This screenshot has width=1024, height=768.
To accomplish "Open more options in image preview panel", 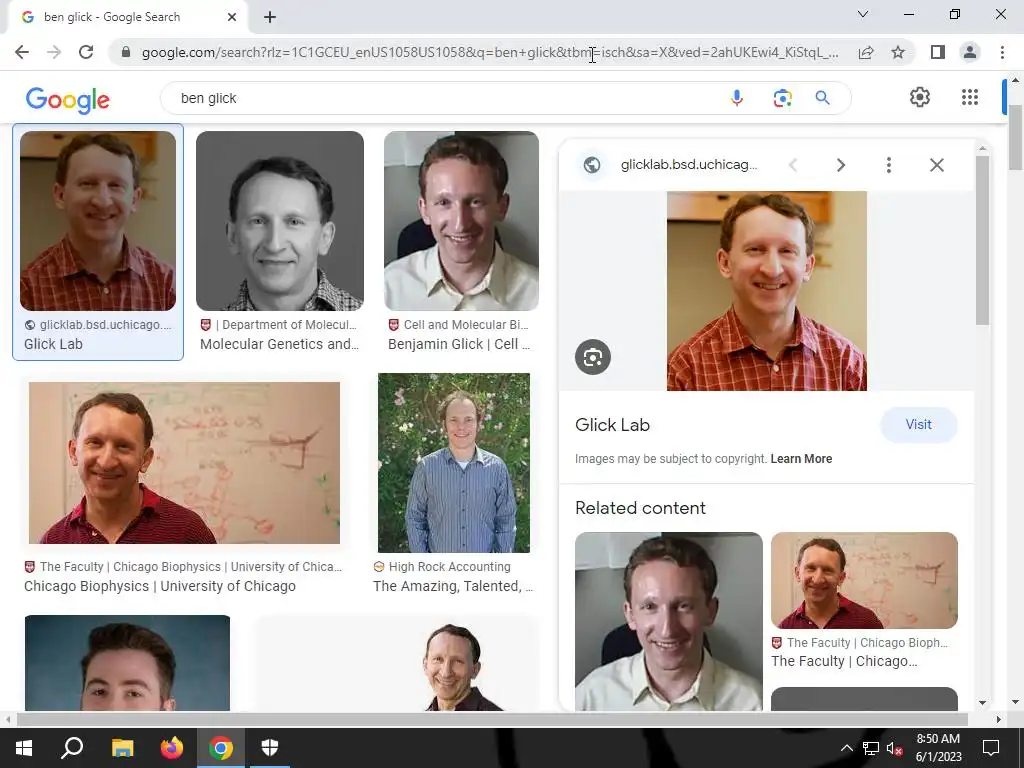I will click(888, 165).
